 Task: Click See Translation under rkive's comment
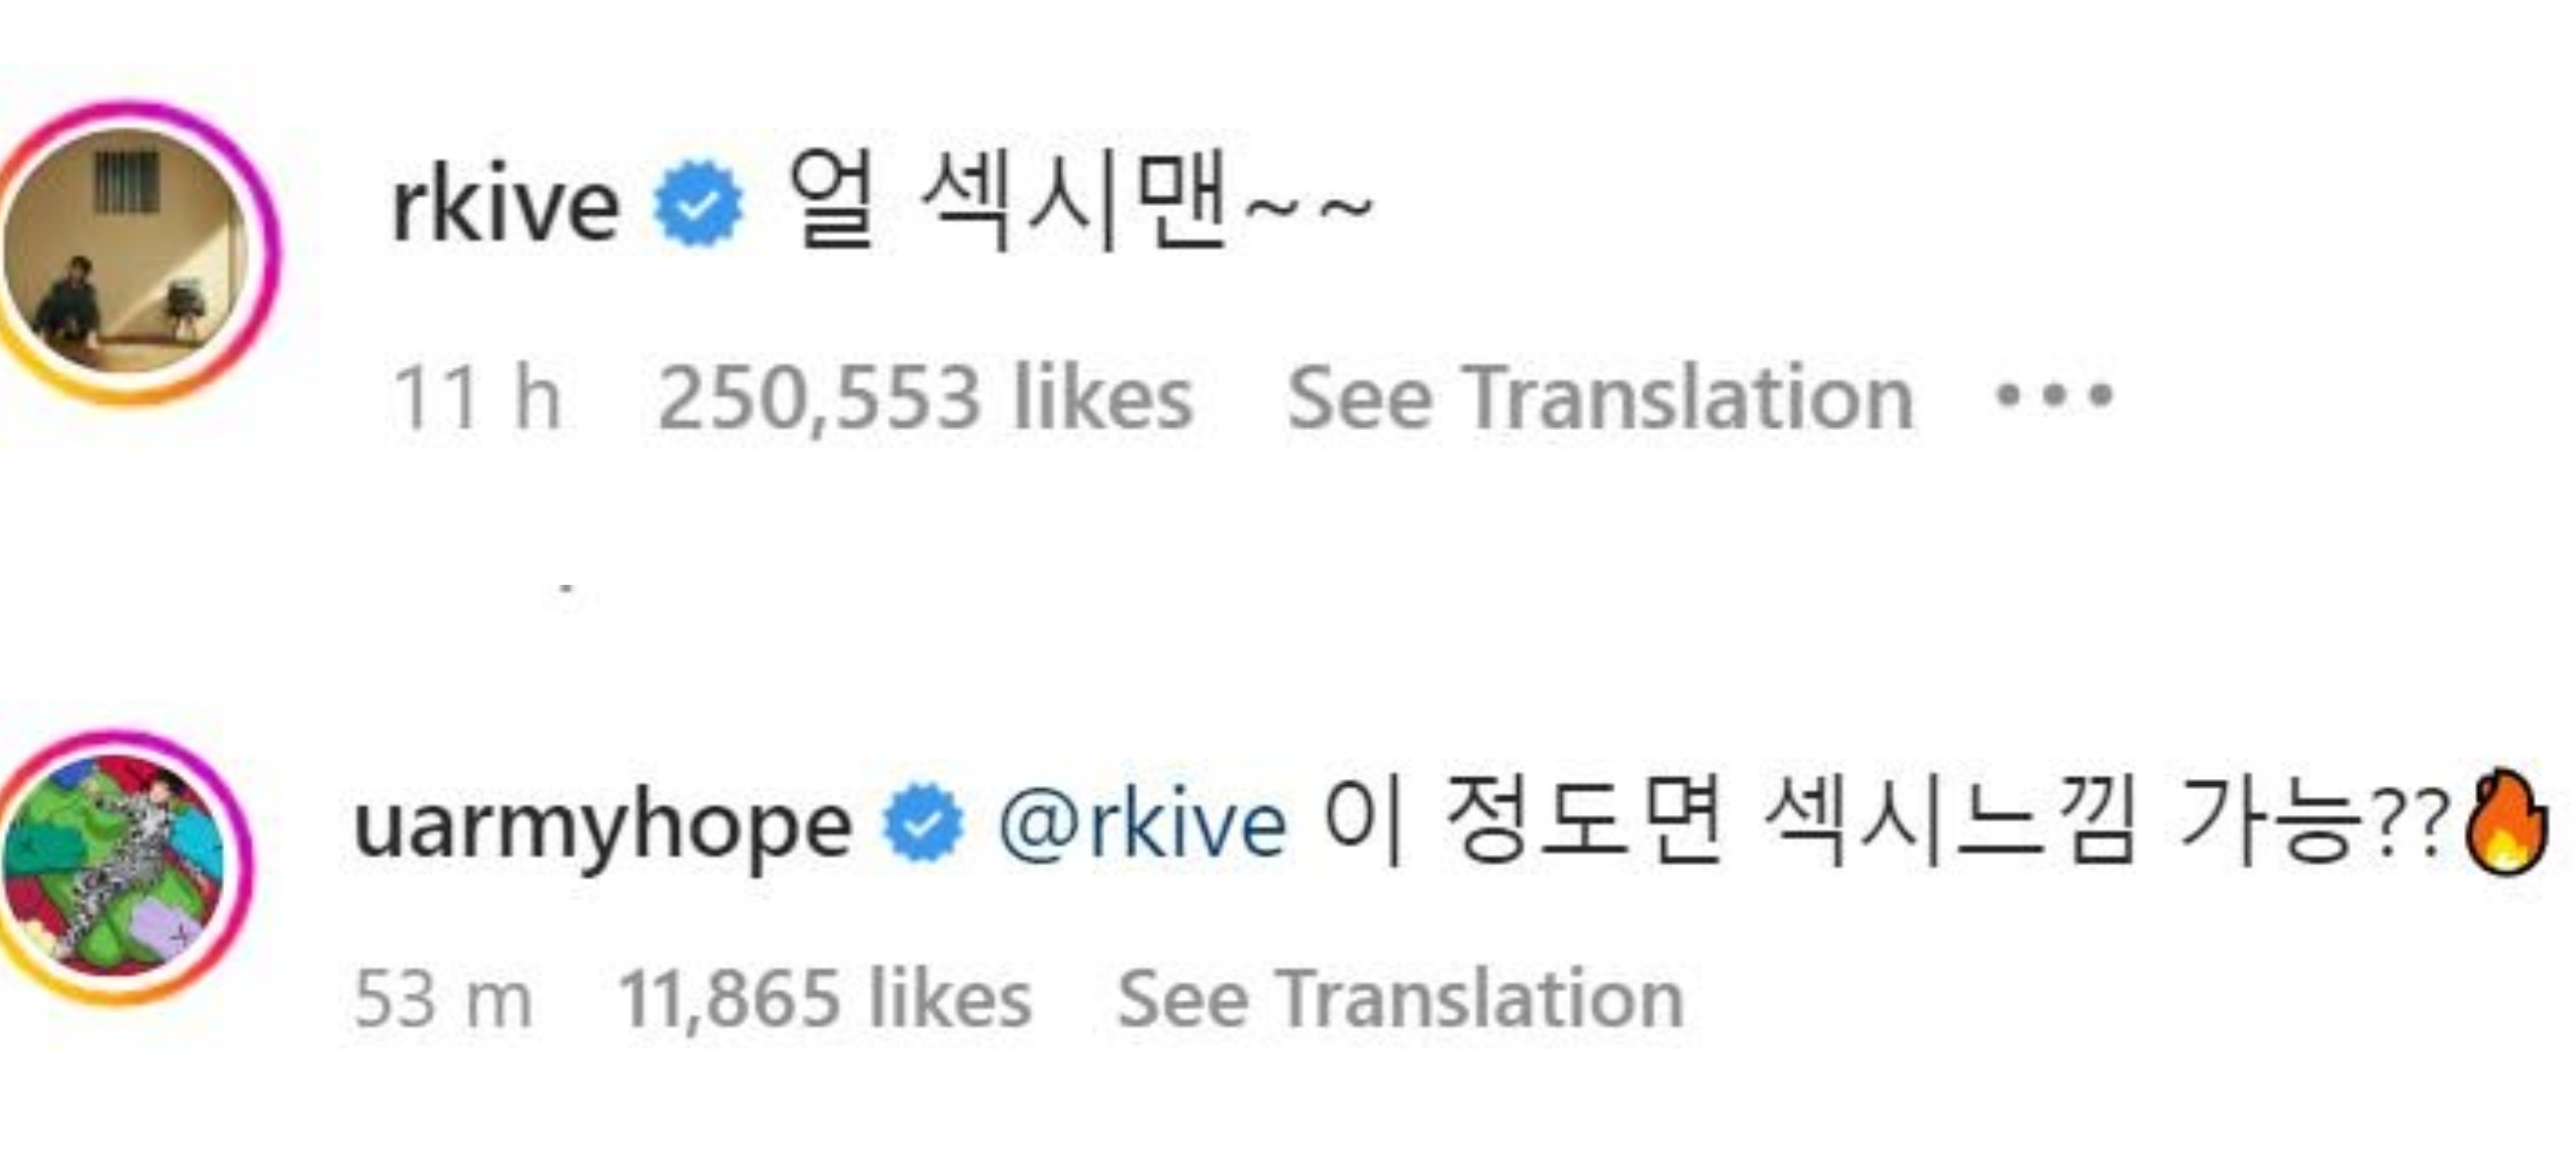point(1600,398)
